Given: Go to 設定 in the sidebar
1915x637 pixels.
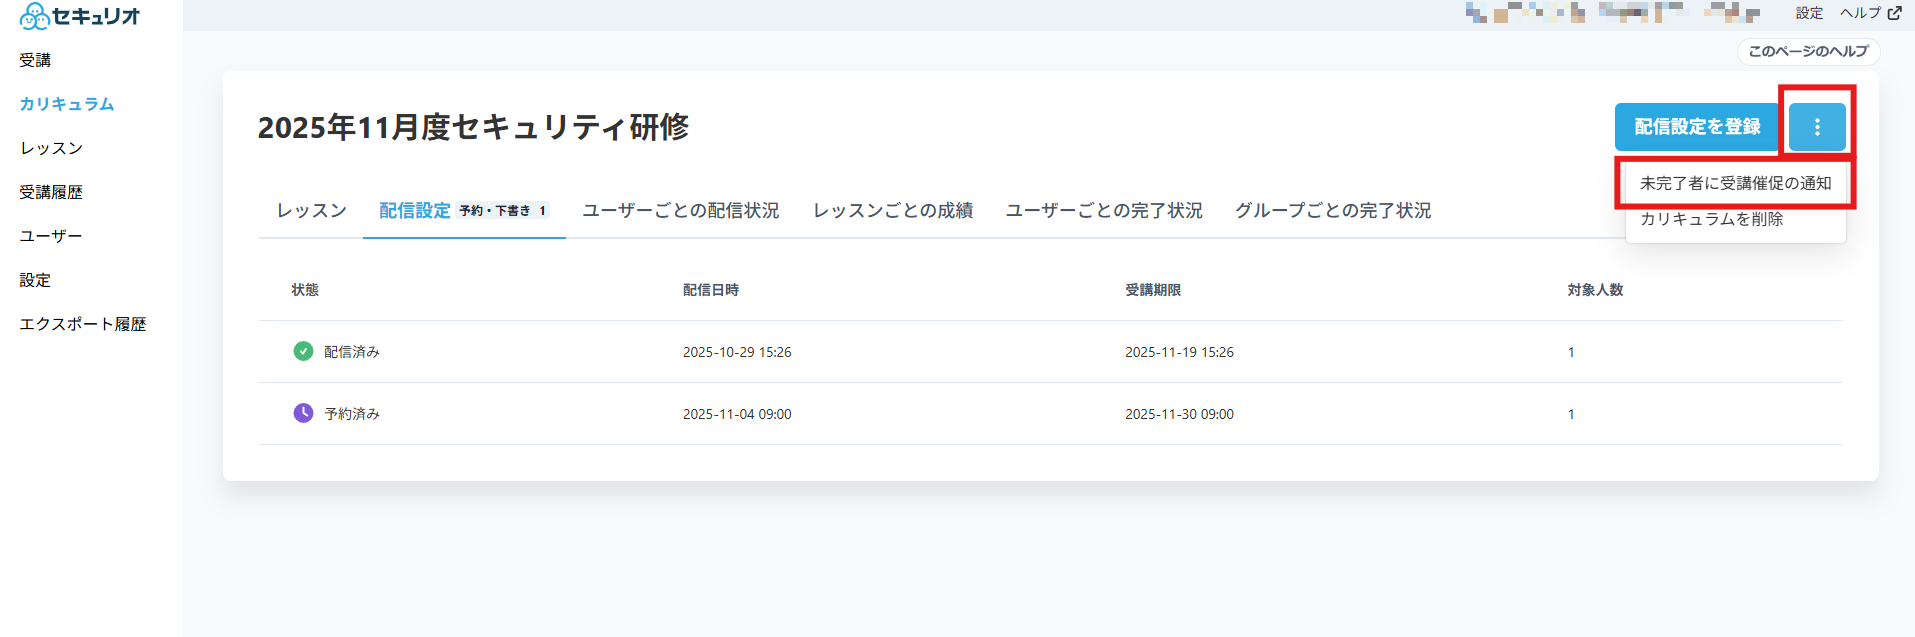Looking at the screenshot, I should [35, 280].
